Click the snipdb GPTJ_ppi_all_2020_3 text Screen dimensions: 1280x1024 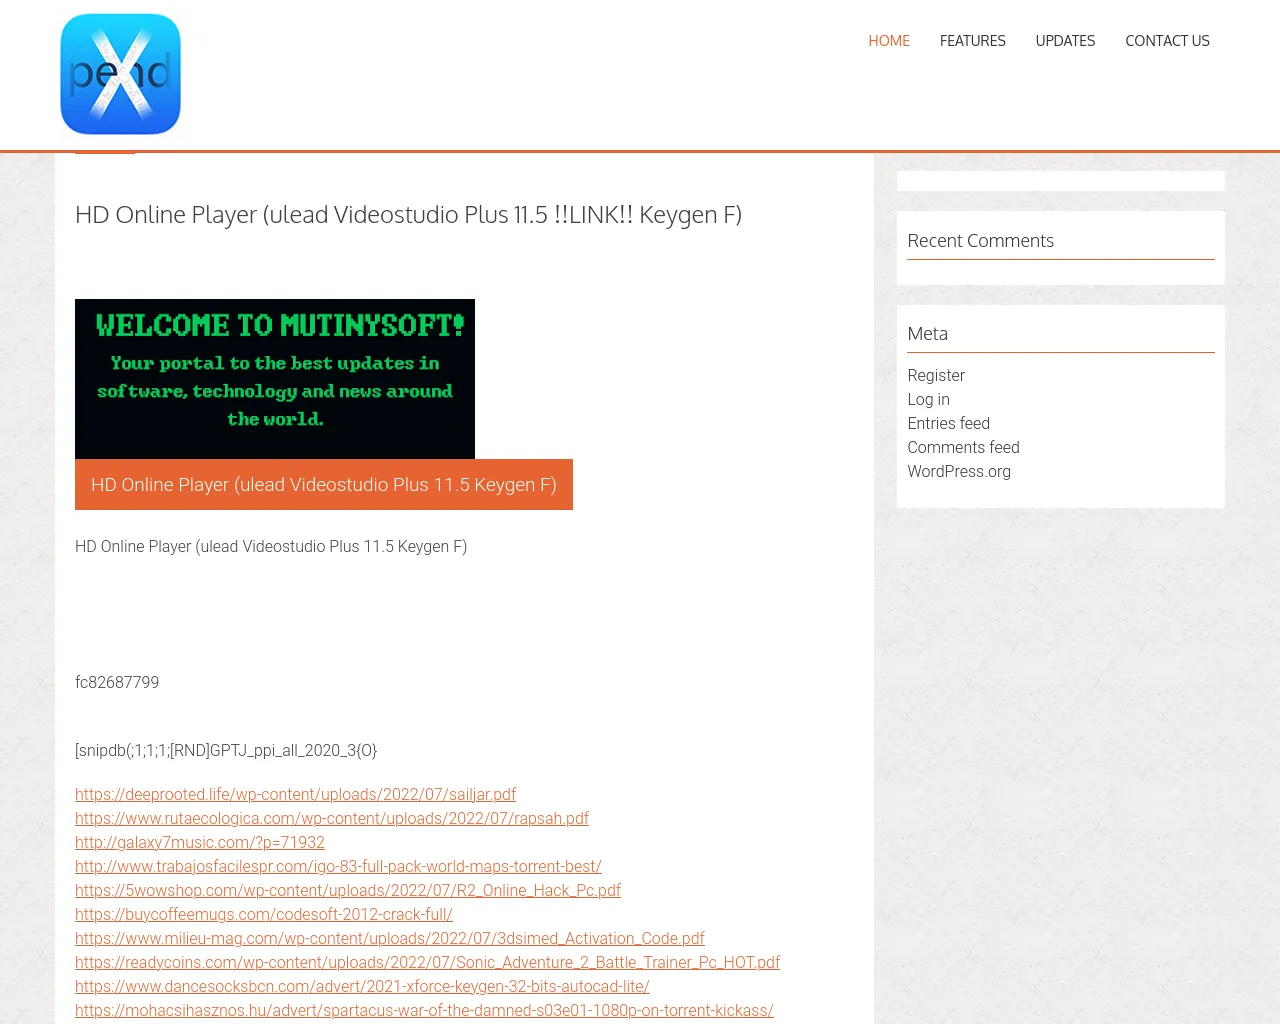pyautogui.click(x=226, y=750)
